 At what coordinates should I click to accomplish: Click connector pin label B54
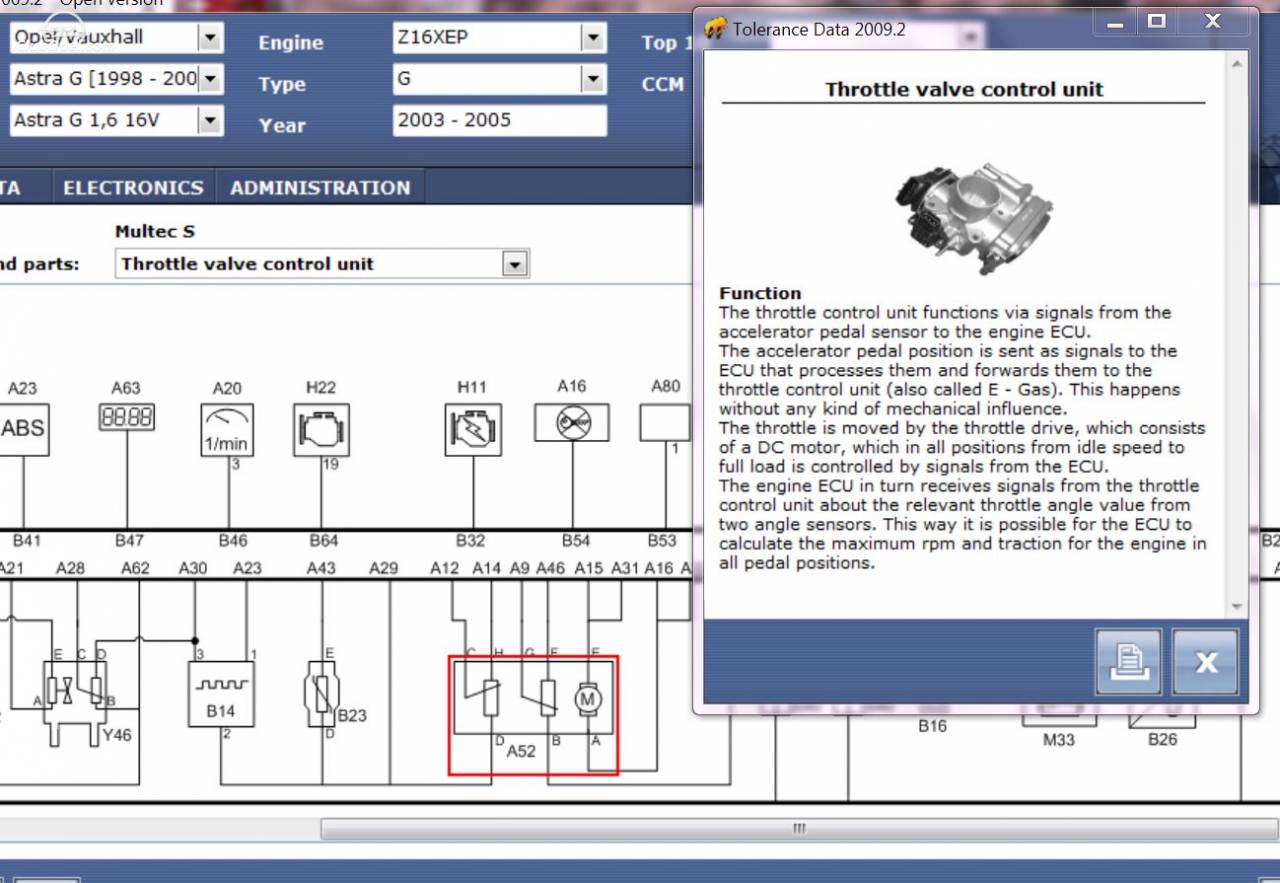point(576,541)
